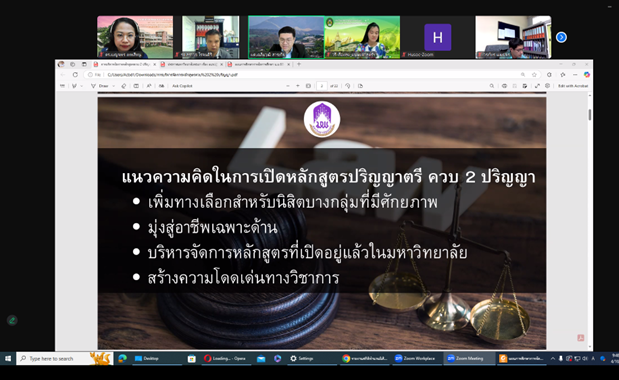Viewport: 619px width, 380px height.
Task: Open the favorites list icon
Action: tap(563, 75)
